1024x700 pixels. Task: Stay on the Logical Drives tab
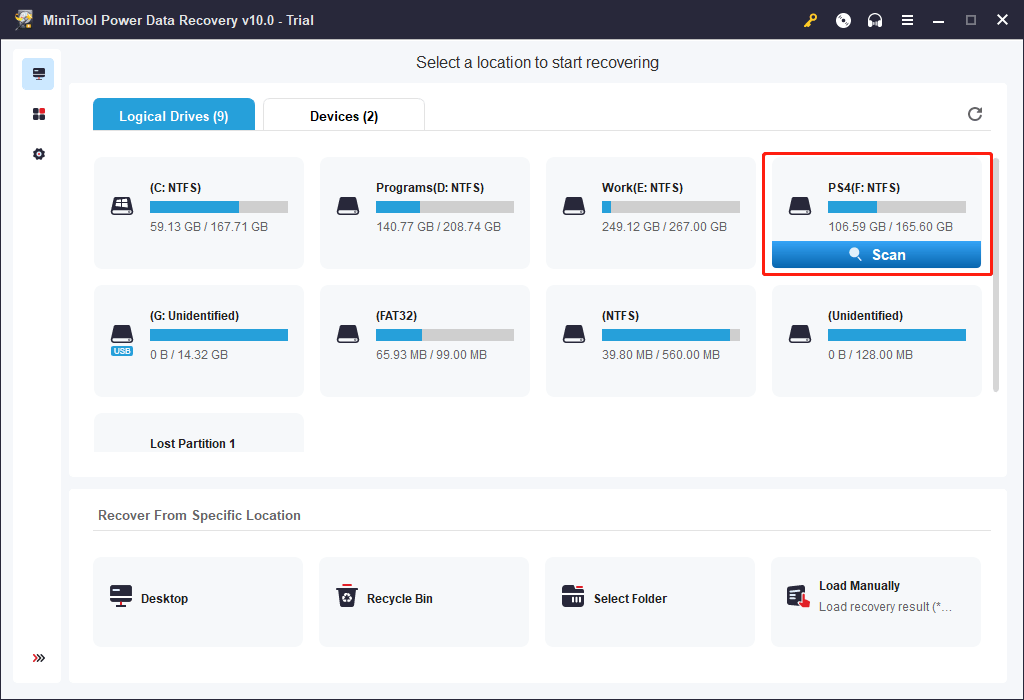coord(173,115)
